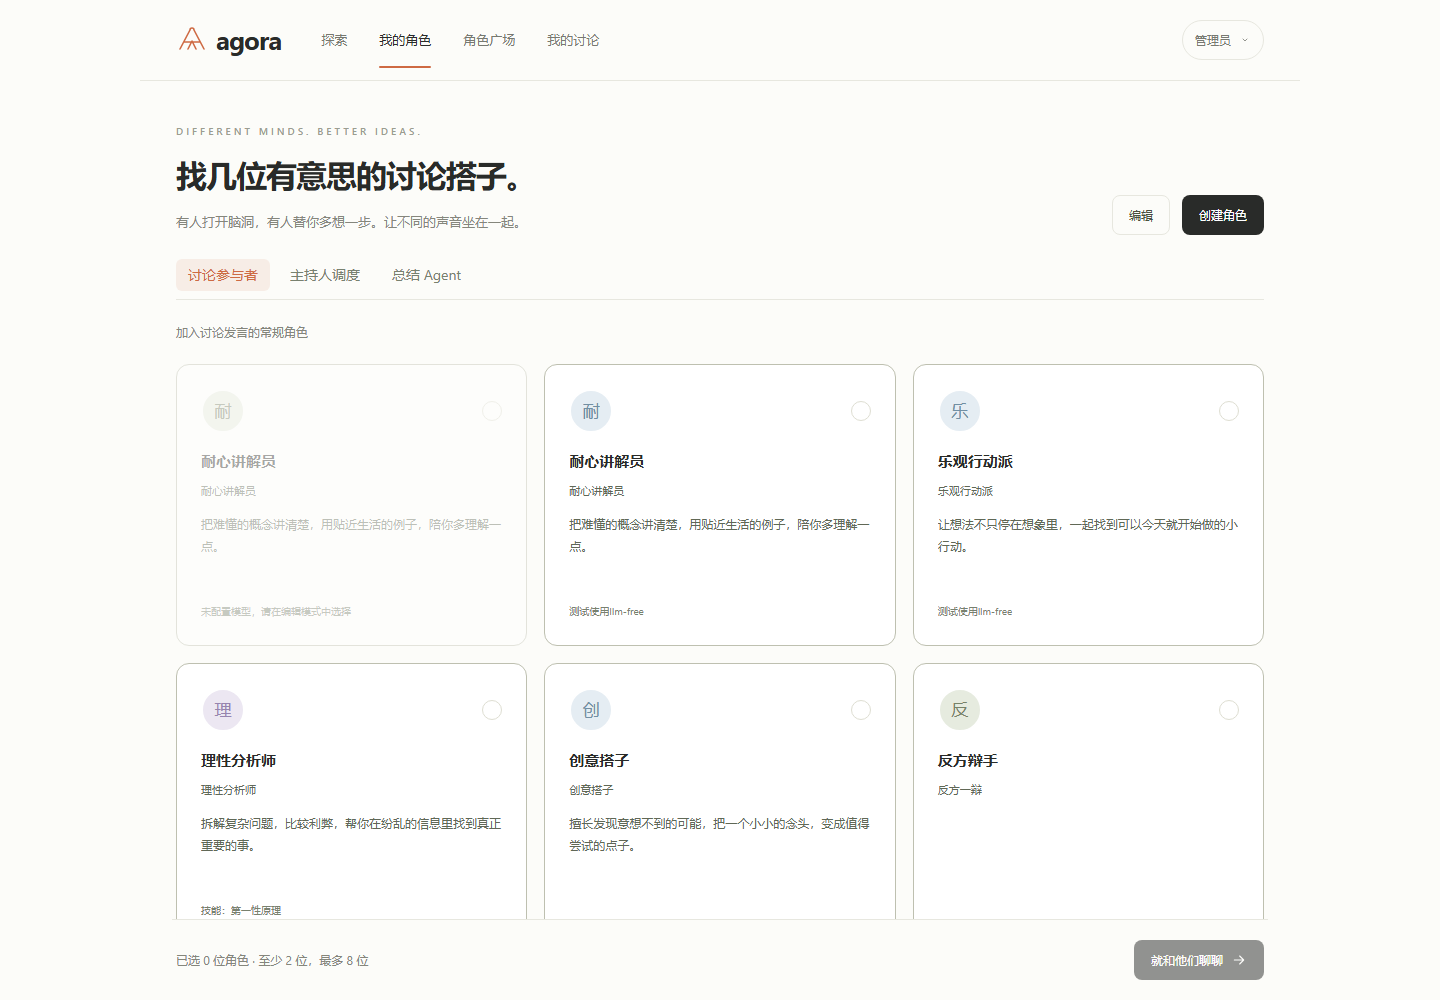The height and width of the screenshot is (1000, 1440).
Task: Click 加入讨论发言的常规角色 caption
Action: pyautogui.click(x=242, y=332)
